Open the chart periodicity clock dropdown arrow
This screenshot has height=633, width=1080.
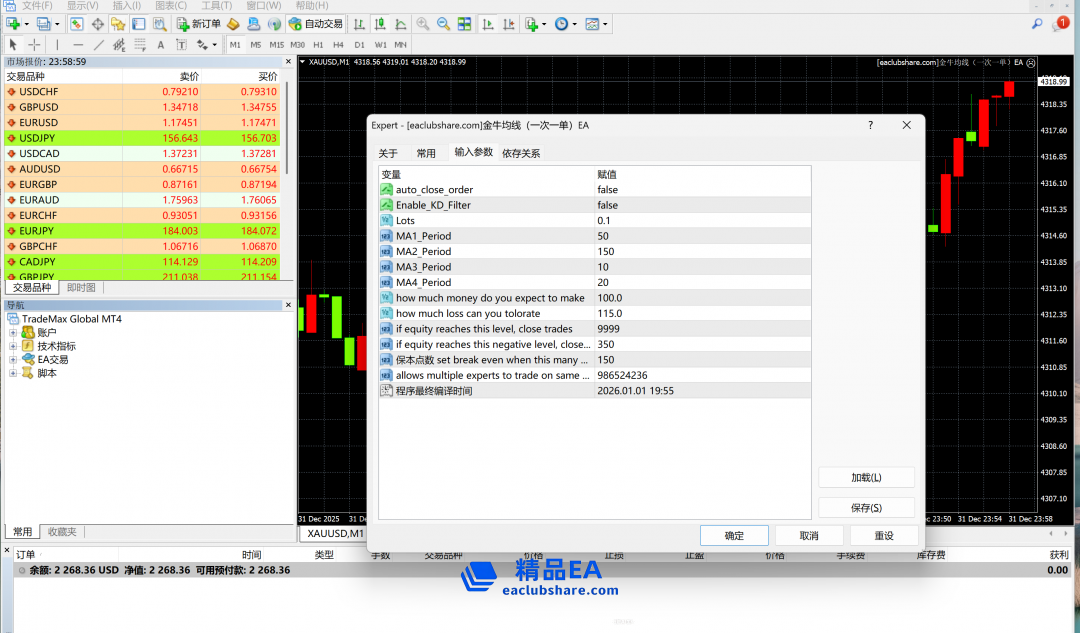coord(573,23)
